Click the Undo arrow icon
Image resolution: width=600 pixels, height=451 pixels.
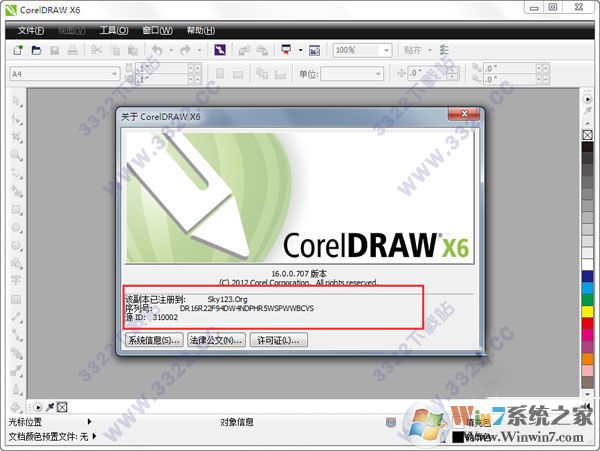(157, 50)
